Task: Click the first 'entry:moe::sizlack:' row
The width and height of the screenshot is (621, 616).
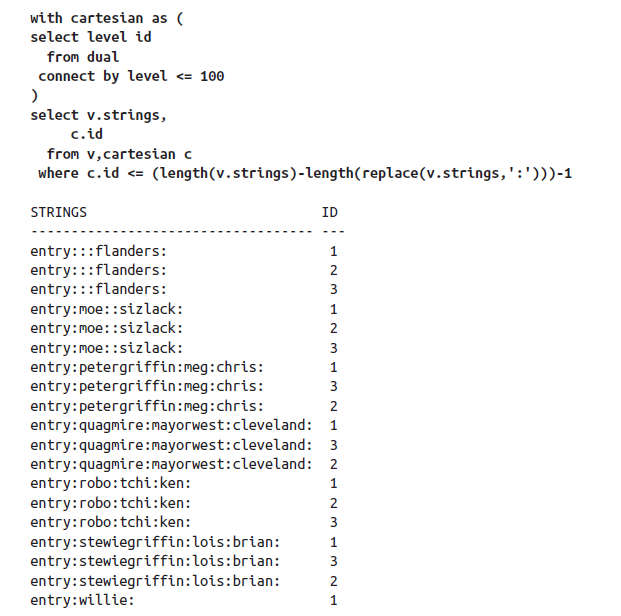Action: pyautogui.click(x=107, y=309)
